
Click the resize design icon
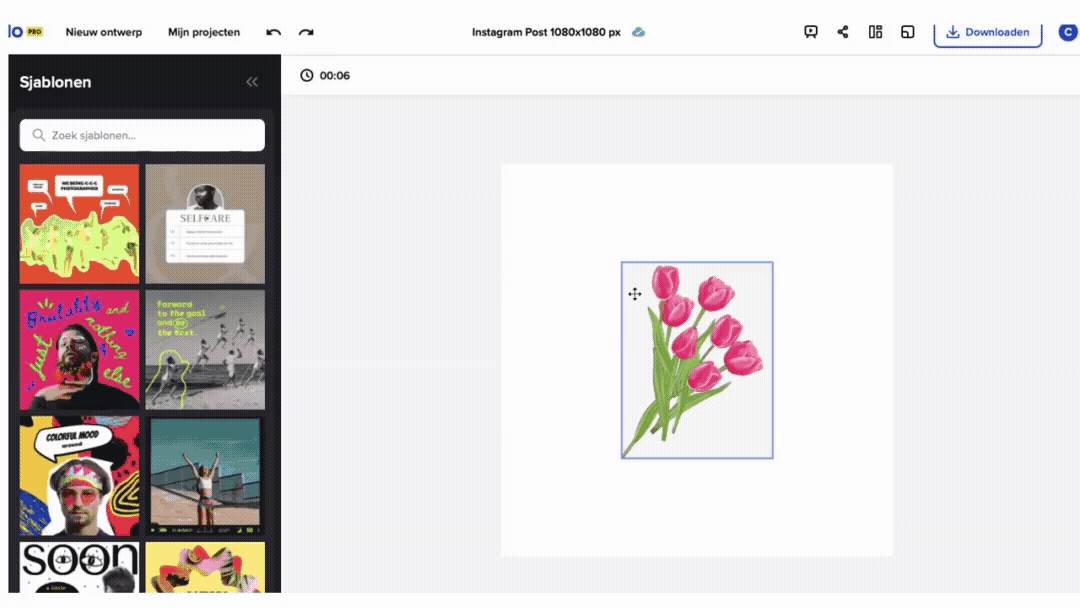point(908,32)
